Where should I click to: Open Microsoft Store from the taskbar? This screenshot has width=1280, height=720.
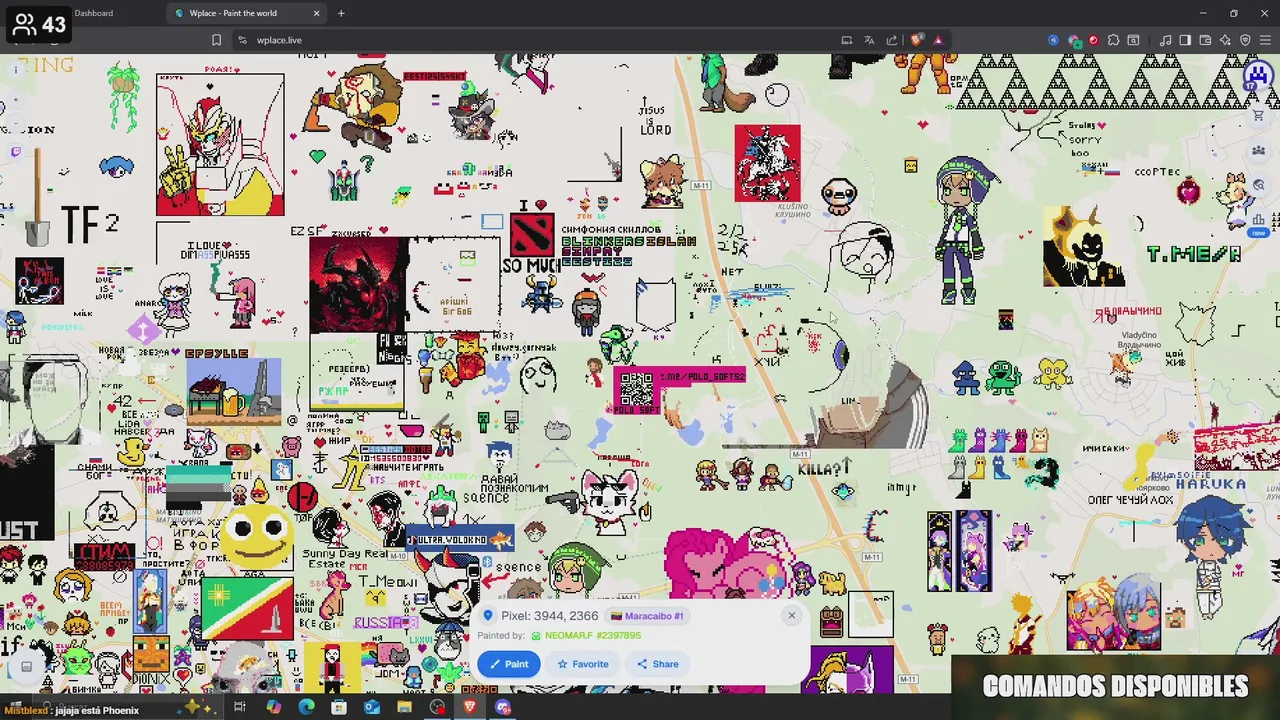(339, 708)
